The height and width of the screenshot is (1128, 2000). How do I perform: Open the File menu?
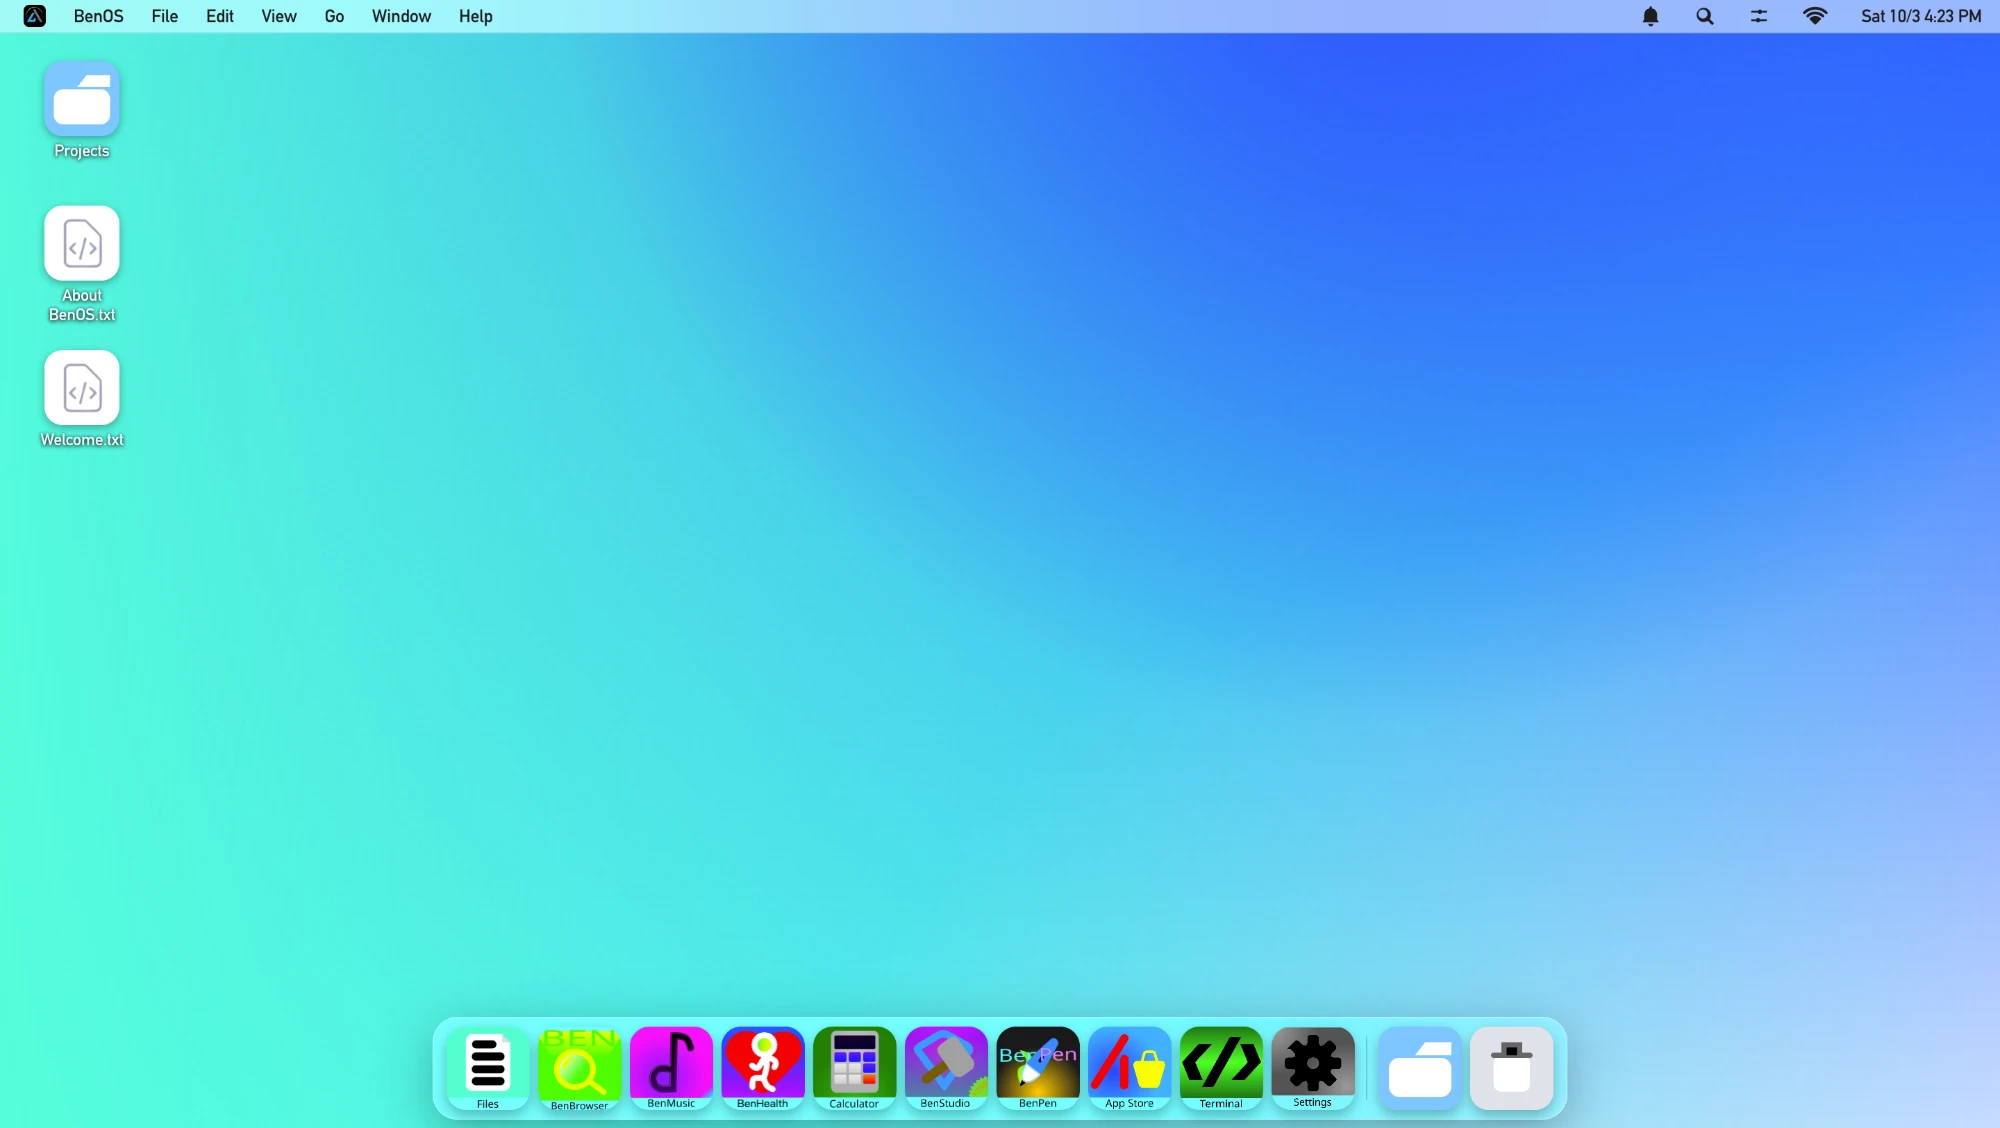[165, 16]
